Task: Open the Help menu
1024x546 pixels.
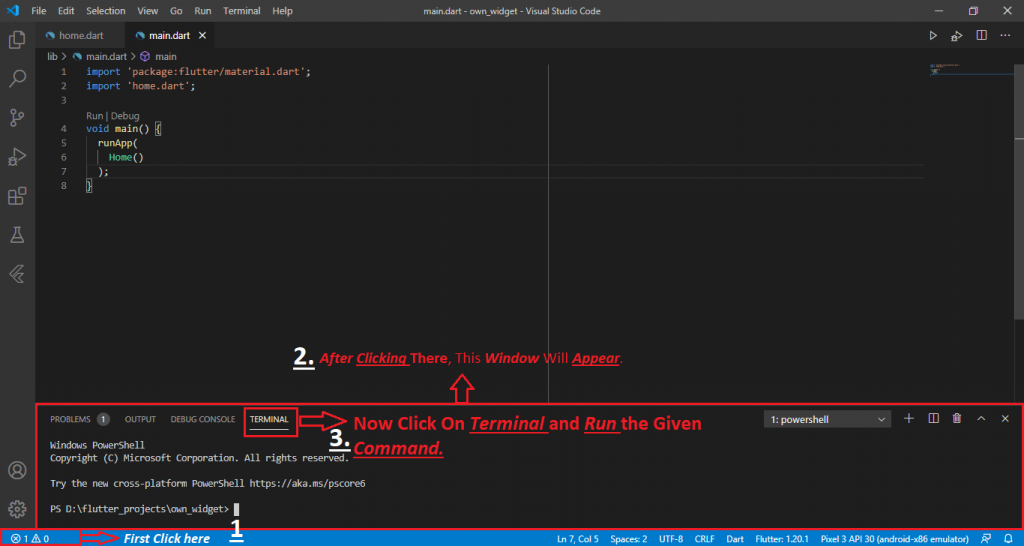Action: [x=282, y=11]
